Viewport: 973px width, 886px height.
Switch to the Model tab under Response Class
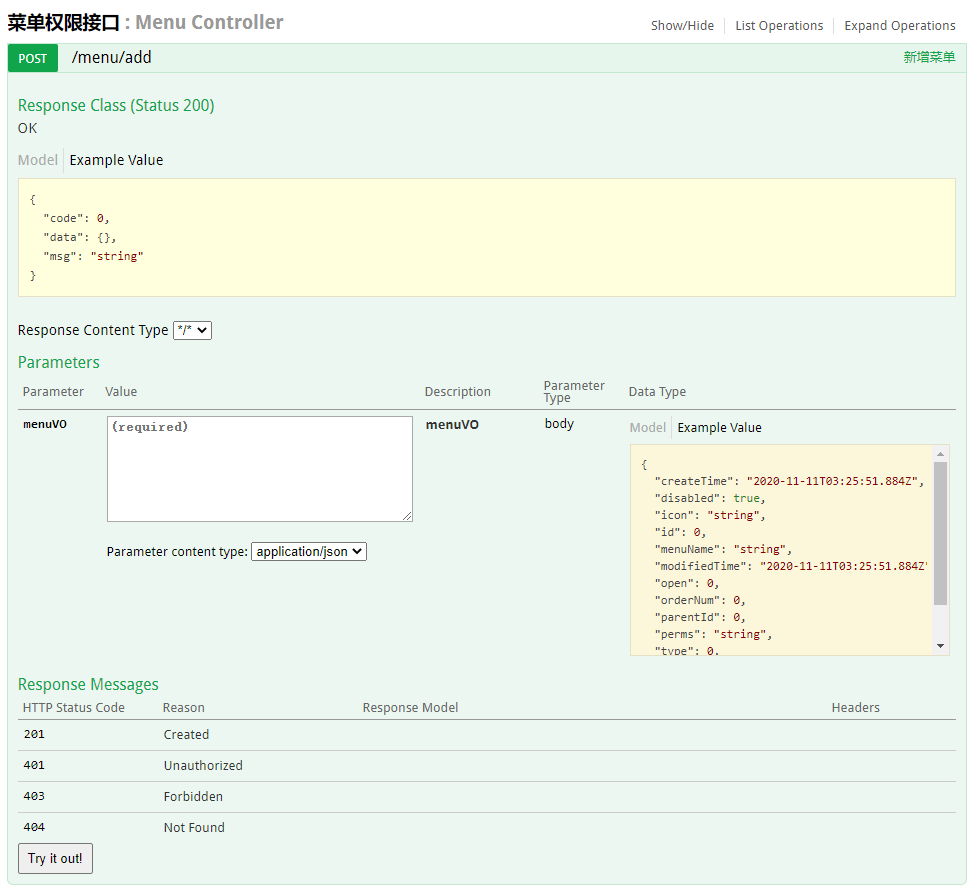click(x=37, y=160)
